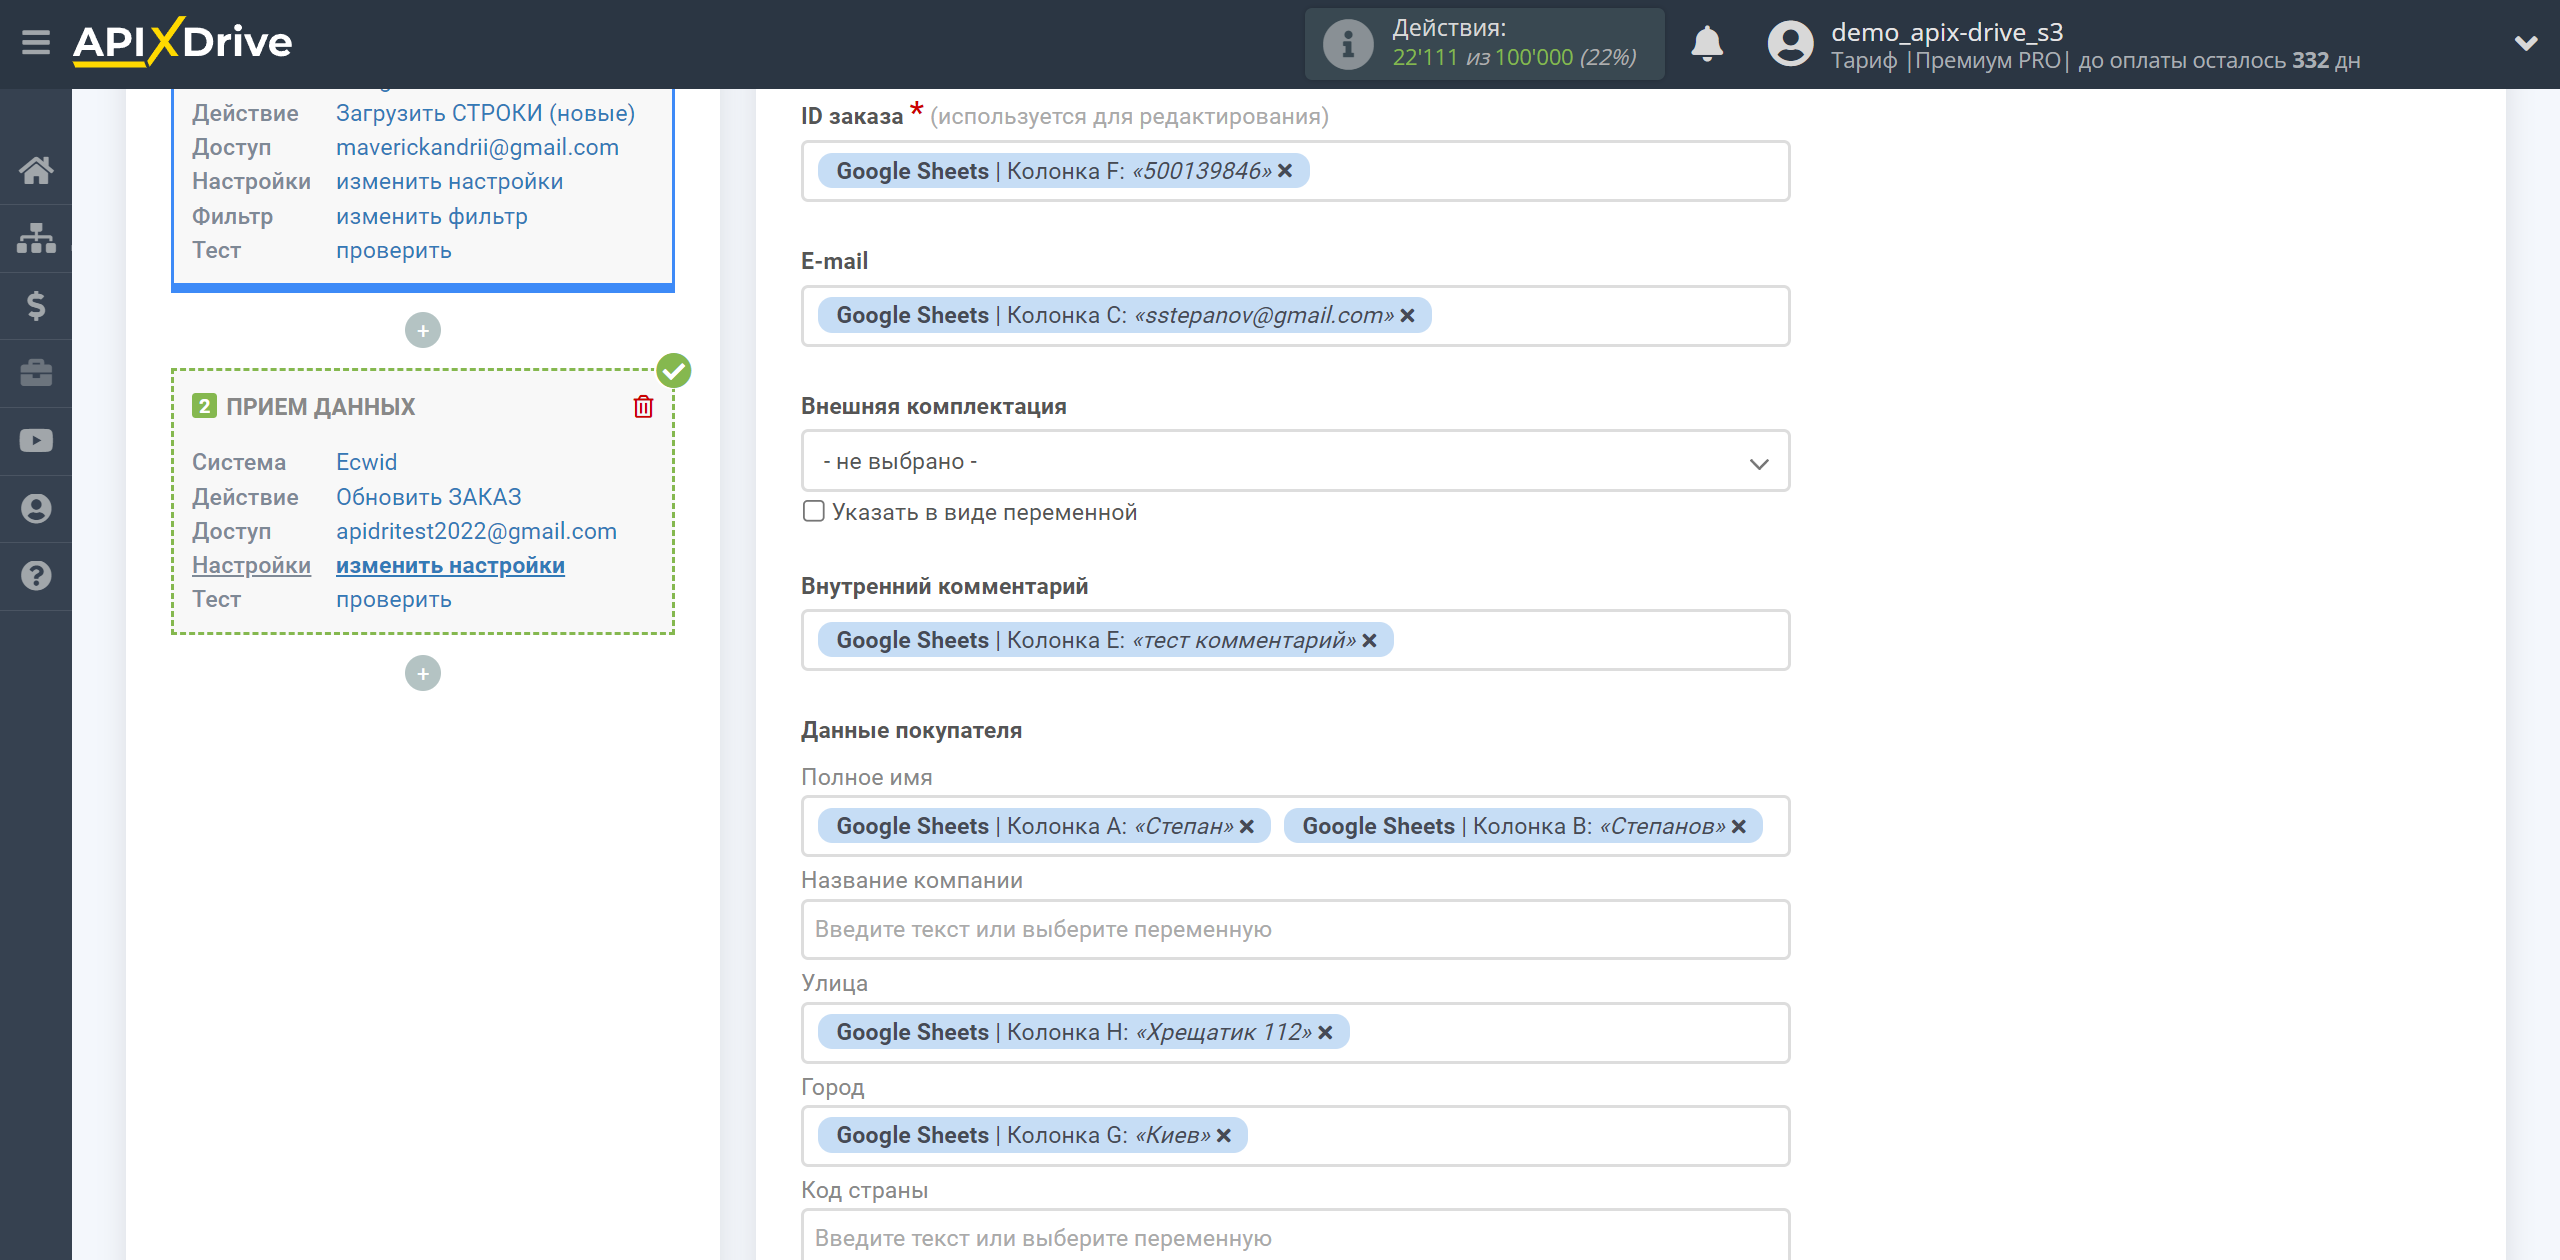The height and width of the screenshot is (1260, 2560).
Task: Remove the Column G Киев tag
Action: 1223,1135
